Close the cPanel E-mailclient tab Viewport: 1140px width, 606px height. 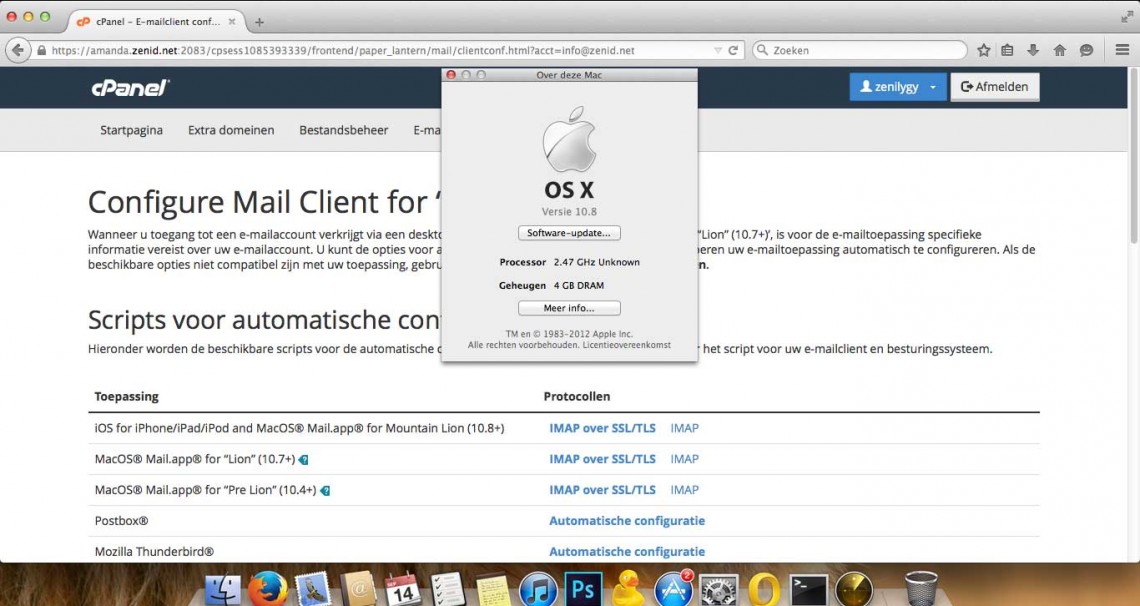pos(232,22)
